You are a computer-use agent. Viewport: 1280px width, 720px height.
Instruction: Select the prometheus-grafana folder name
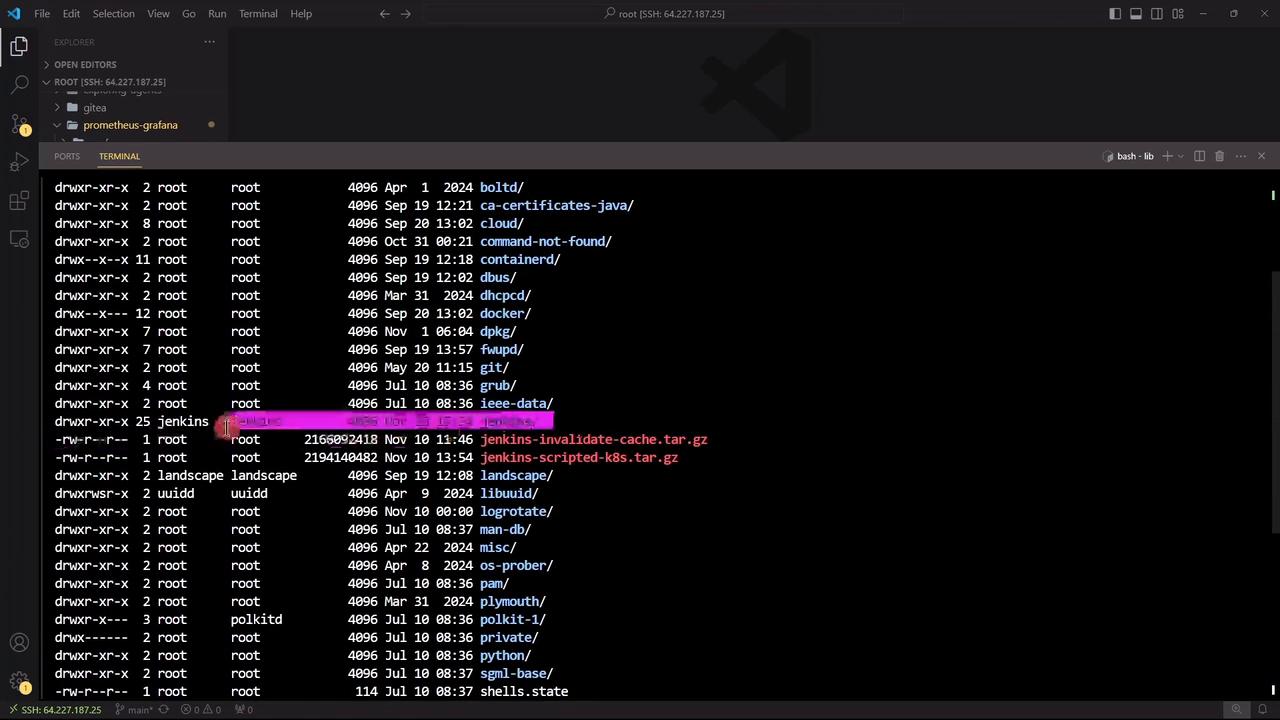pyautogui.click(x=130, y=125)
